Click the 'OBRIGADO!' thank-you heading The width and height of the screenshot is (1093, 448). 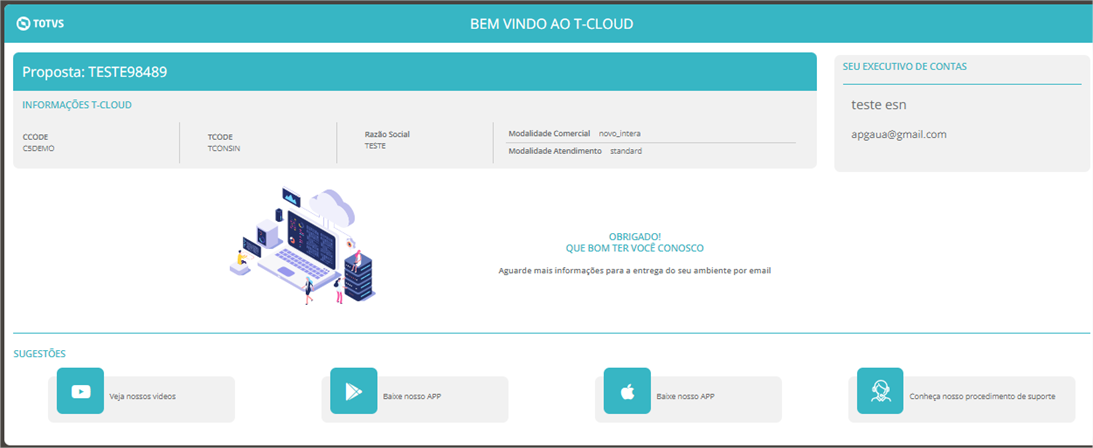point(635,237)
